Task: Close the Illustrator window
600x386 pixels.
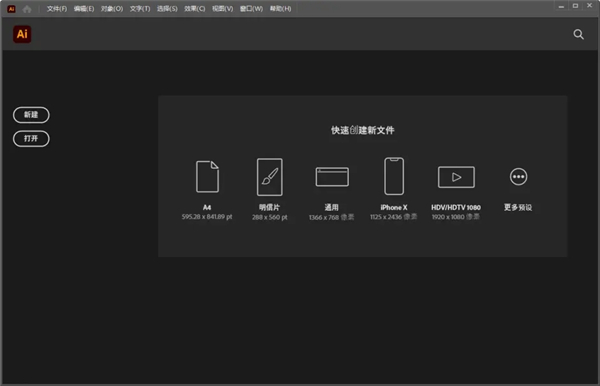Action: [590, 6]
